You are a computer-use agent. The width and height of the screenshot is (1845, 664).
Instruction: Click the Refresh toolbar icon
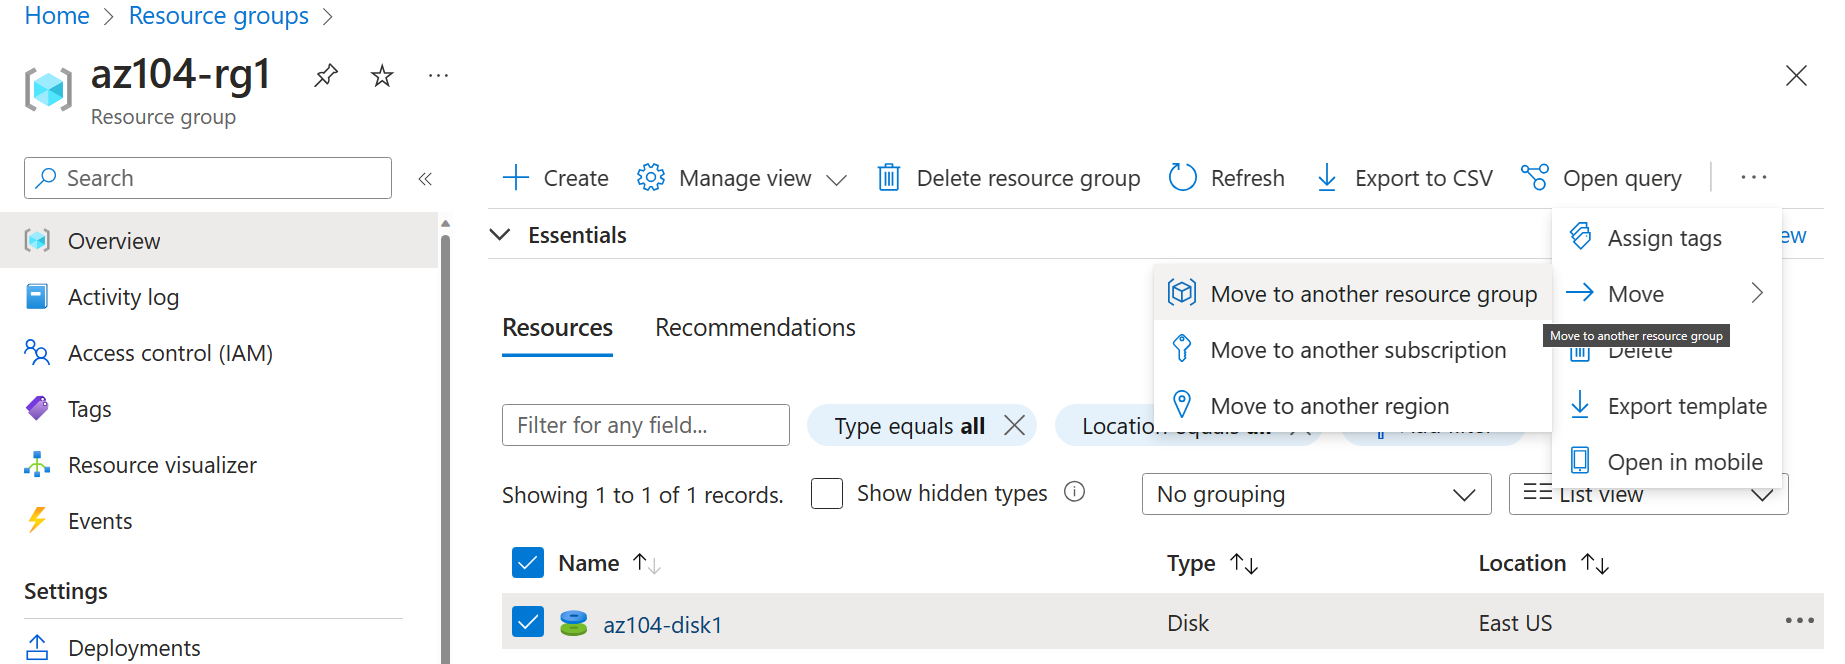[1183, 178]
